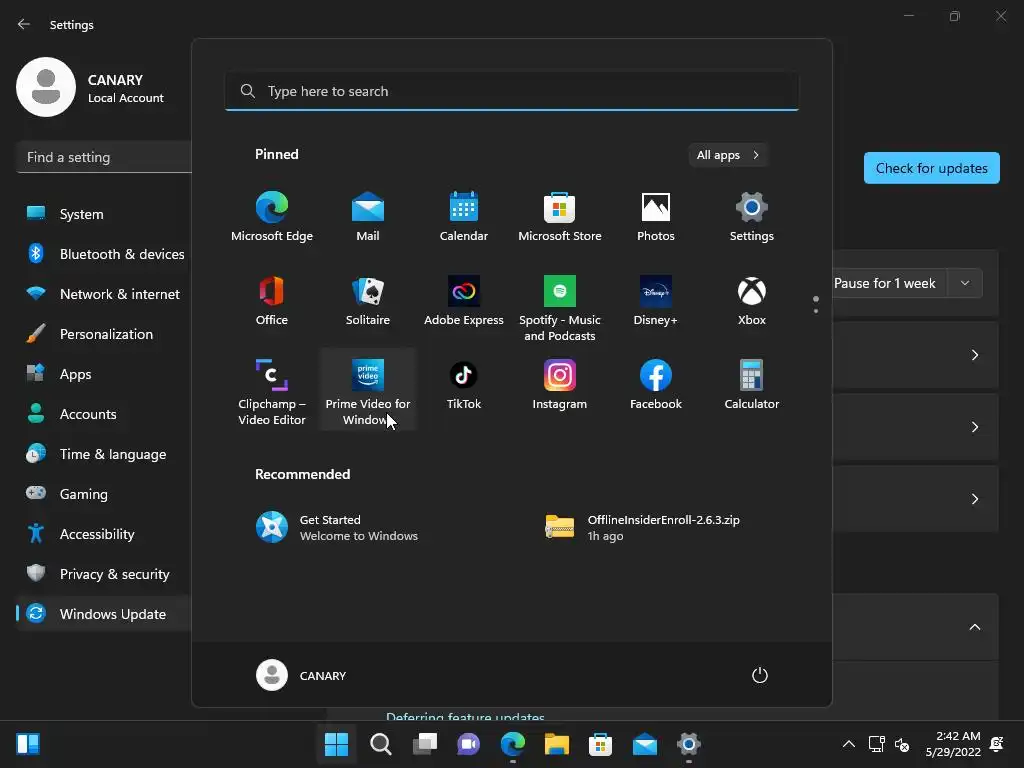Expand the Pause for 1 week dropdown

point(965,283)
